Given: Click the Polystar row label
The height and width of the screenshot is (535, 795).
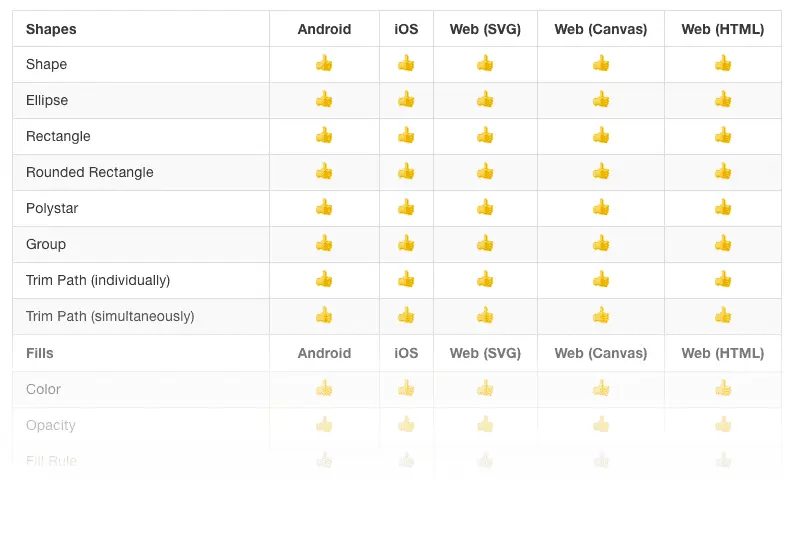Looking at the screenshot, I should 52,208.
